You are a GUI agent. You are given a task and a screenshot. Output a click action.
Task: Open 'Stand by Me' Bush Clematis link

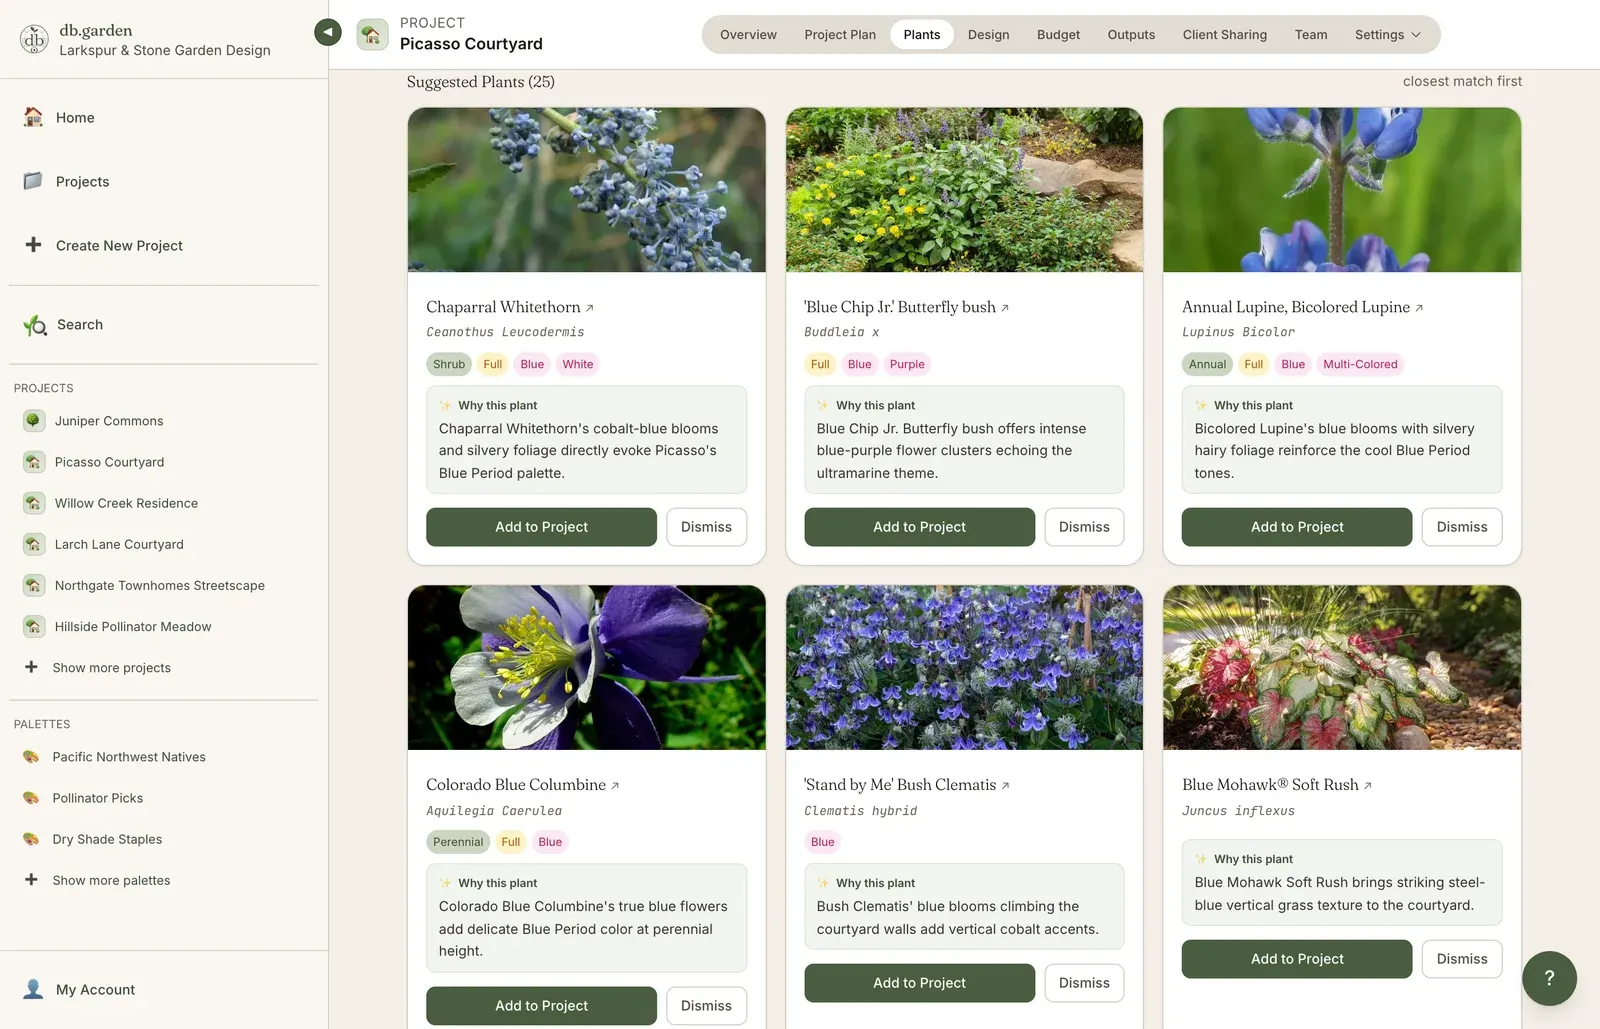pyautogui.click(x=907, y=785)
